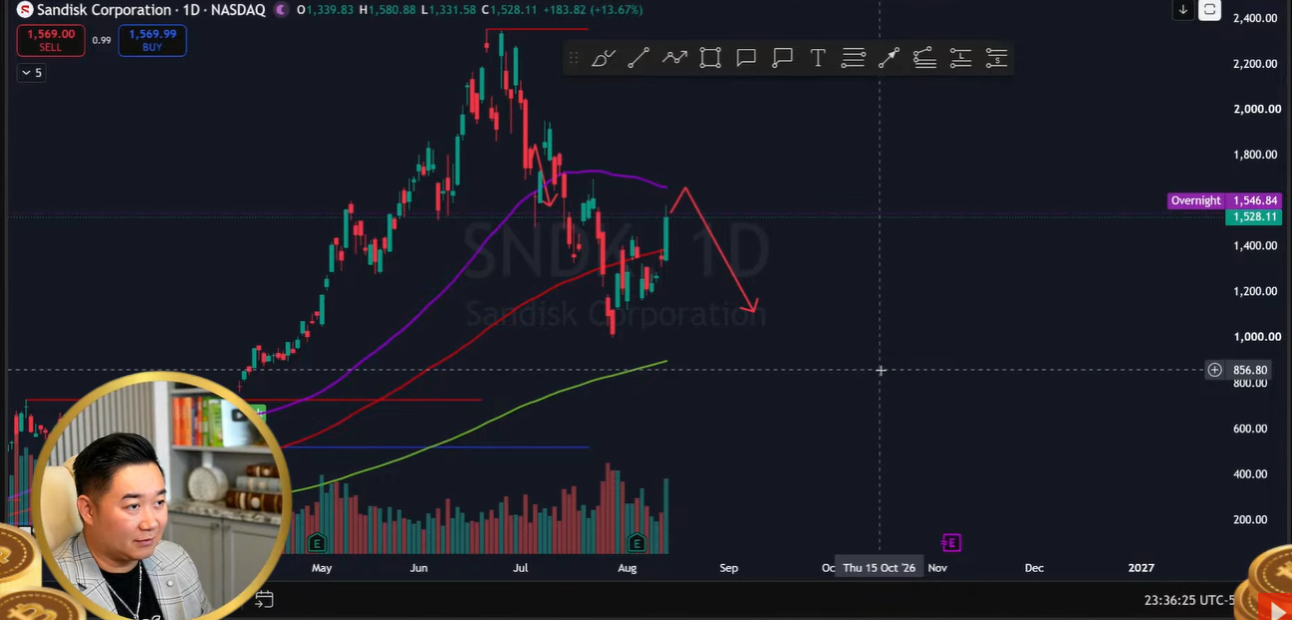Open the go-to-date calendar icon
Screen dimensions: 1292x620
point(264,599)
